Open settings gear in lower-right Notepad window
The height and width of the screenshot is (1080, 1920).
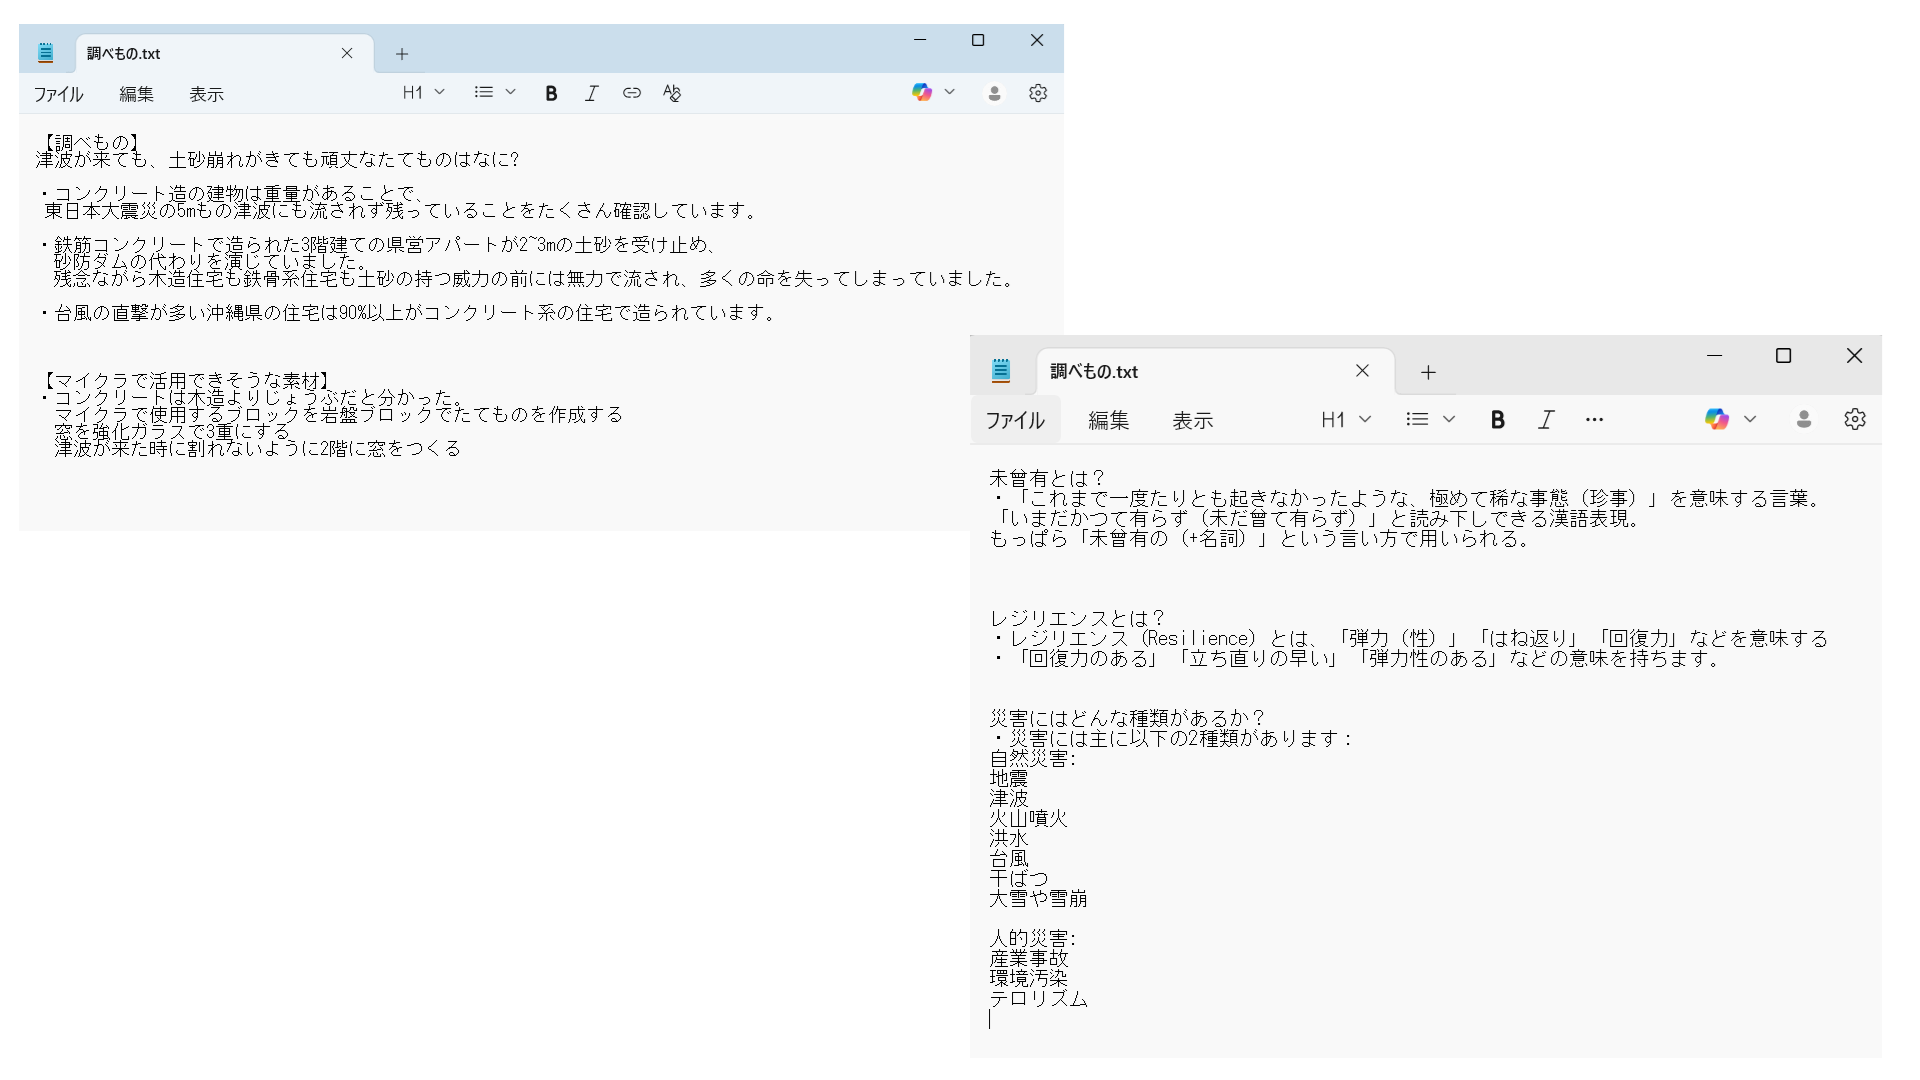pyautogui.click(x=1855, y=419)
